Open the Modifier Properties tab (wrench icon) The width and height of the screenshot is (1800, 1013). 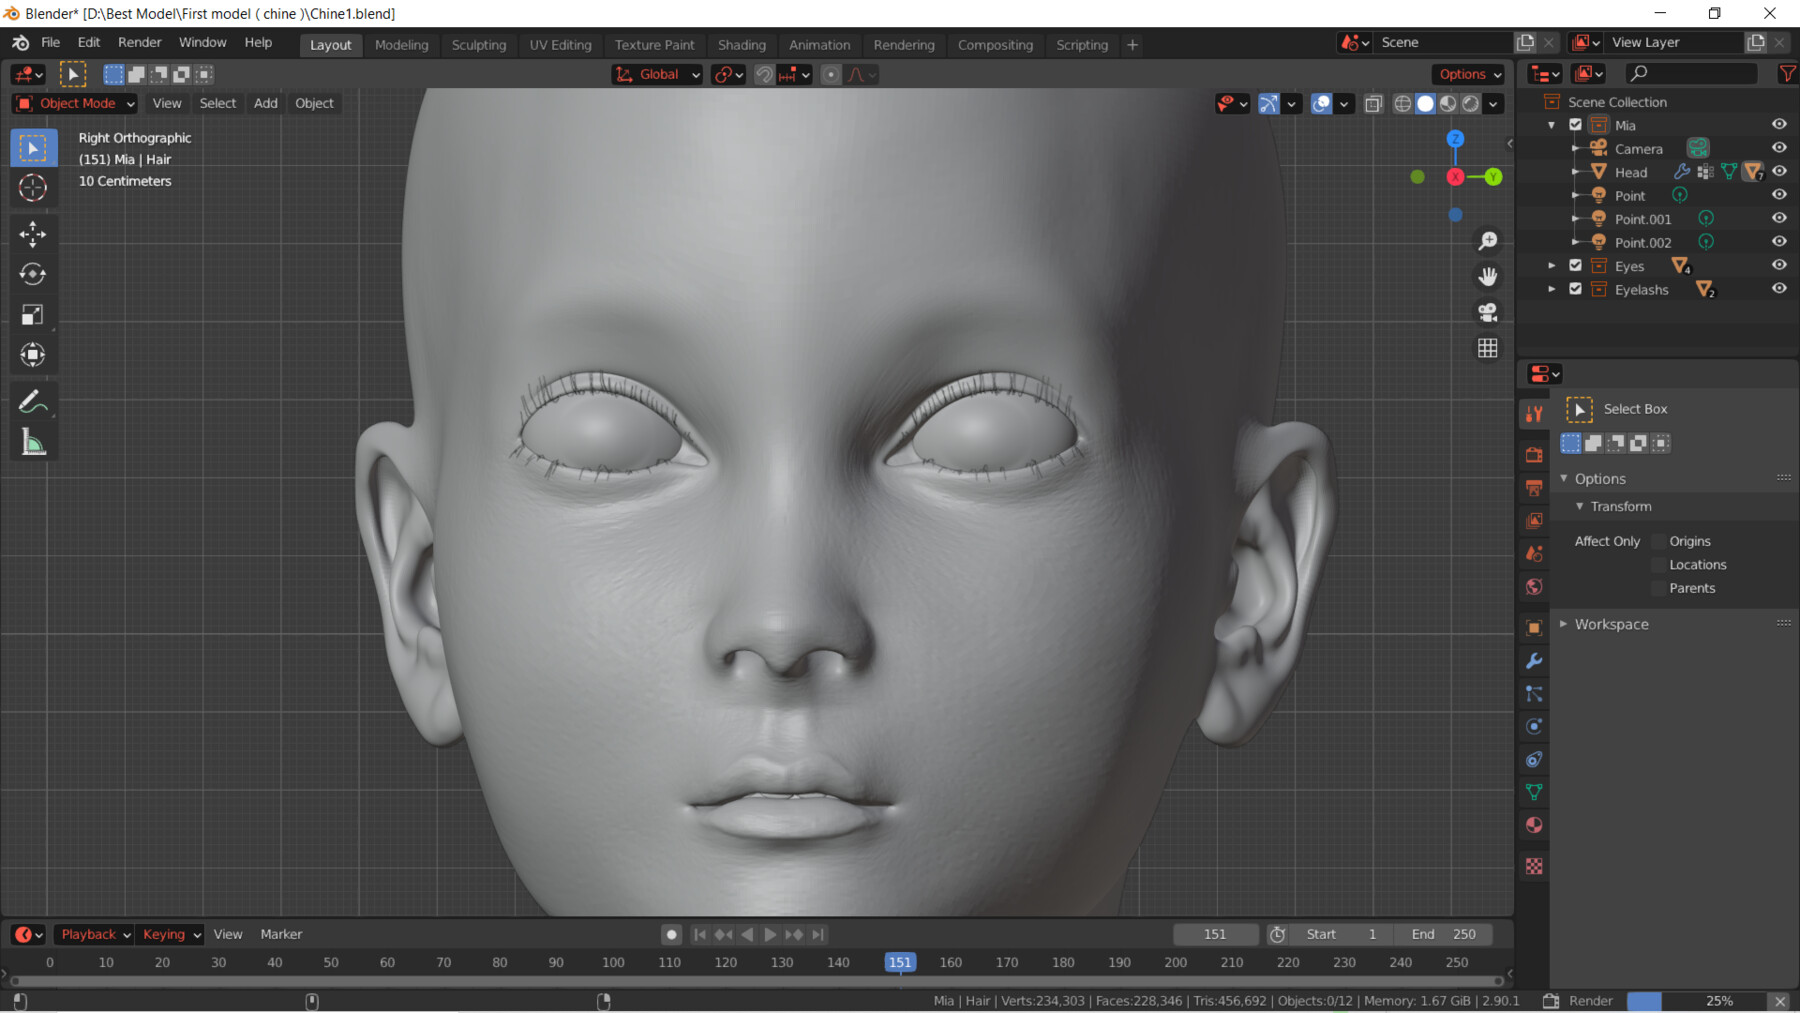[1535, 660]
